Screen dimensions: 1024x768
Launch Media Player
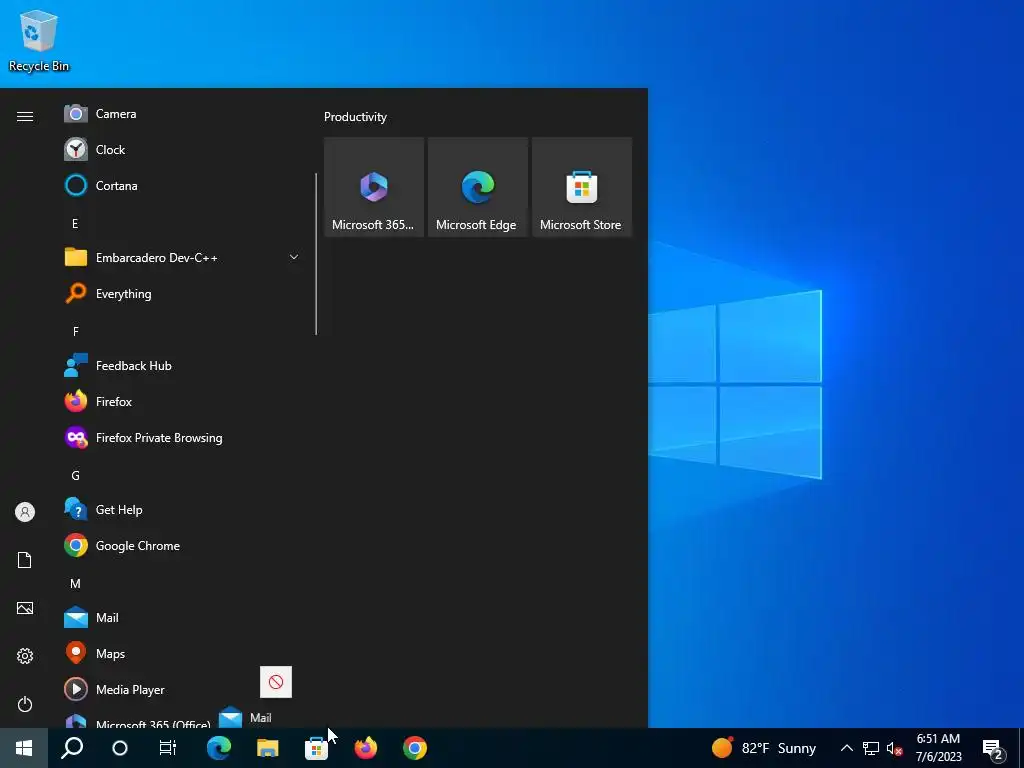click(182, 690)
